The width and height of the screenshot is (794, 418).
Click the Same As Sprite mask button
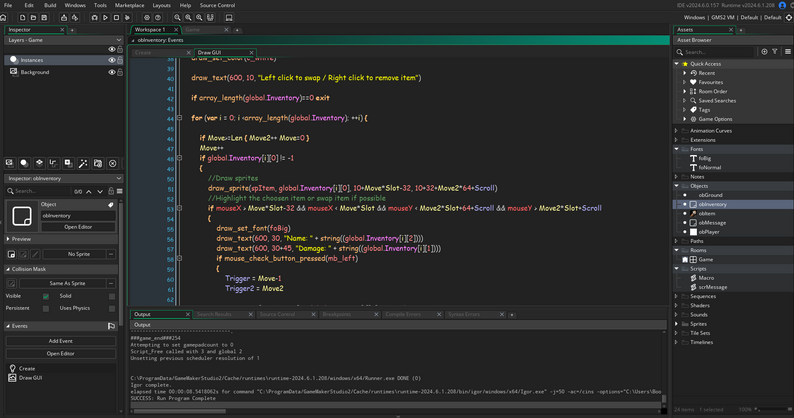pyautogui.click(x=67, y=283)
